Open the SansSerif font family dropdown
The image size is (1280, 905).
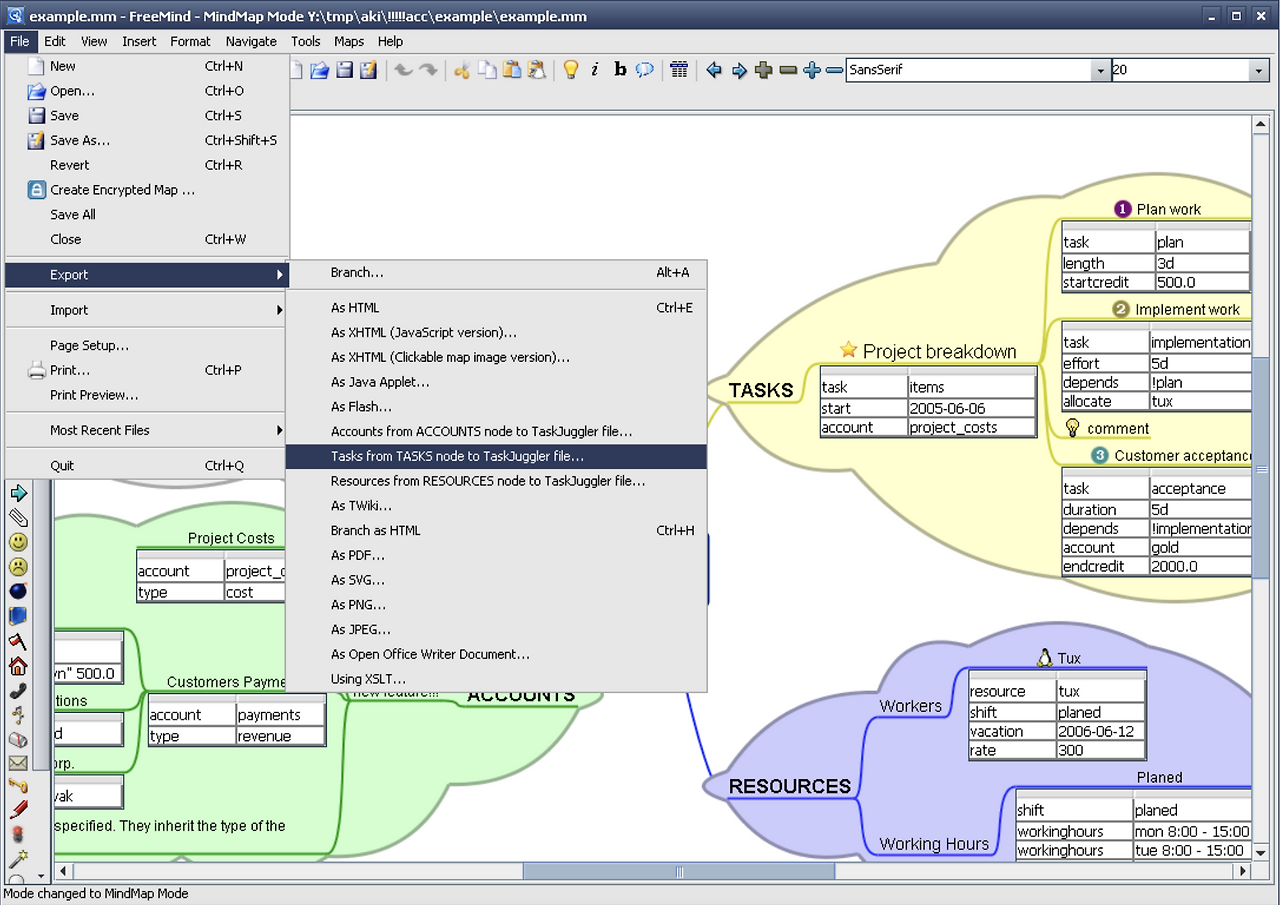(x=1100, y=70)
